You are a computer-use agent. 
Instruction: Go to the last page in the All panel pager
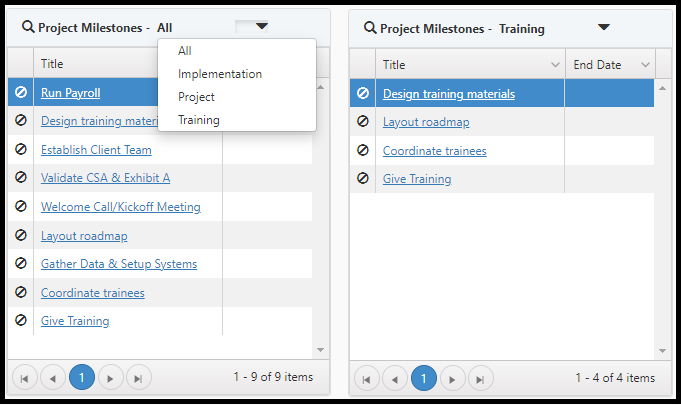click(139, 378)
